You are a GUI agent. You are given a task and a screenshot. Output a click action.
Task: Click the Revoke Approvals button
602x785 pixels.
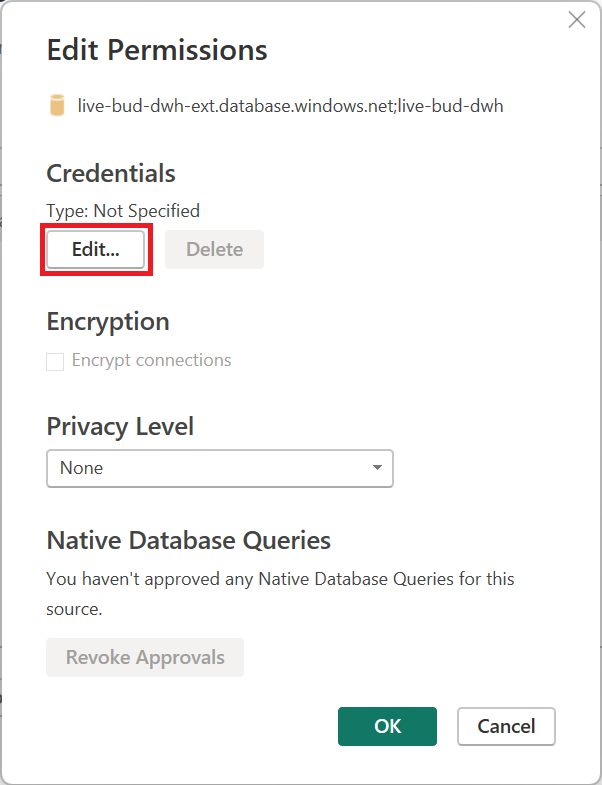pyautogui.click(x=145, y=657)
